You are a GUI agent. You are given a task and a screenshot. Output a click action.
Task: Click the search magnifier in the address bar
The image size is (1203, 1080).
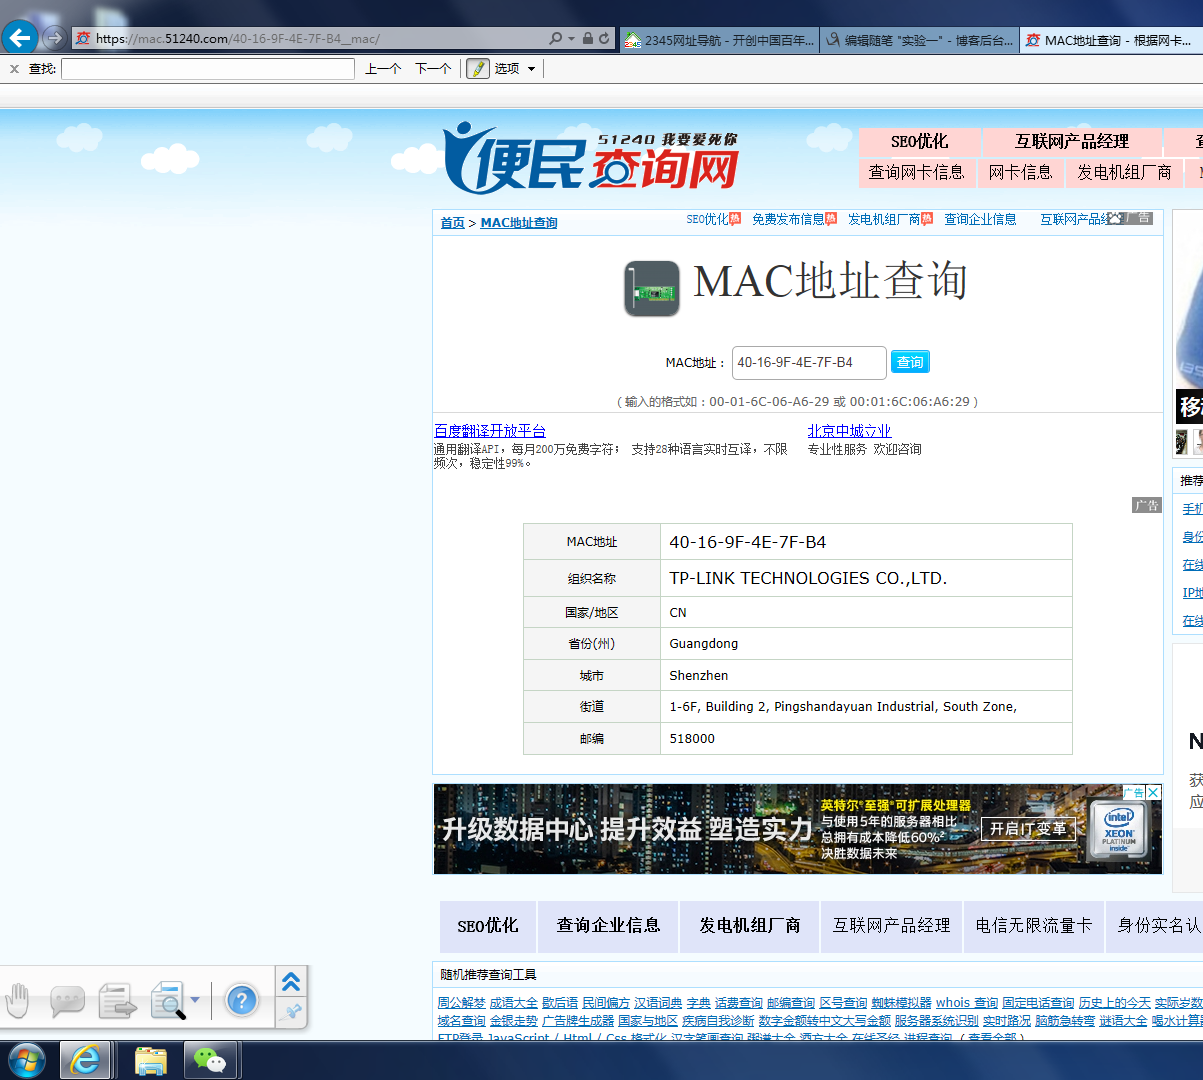click(x=555, y=38)
